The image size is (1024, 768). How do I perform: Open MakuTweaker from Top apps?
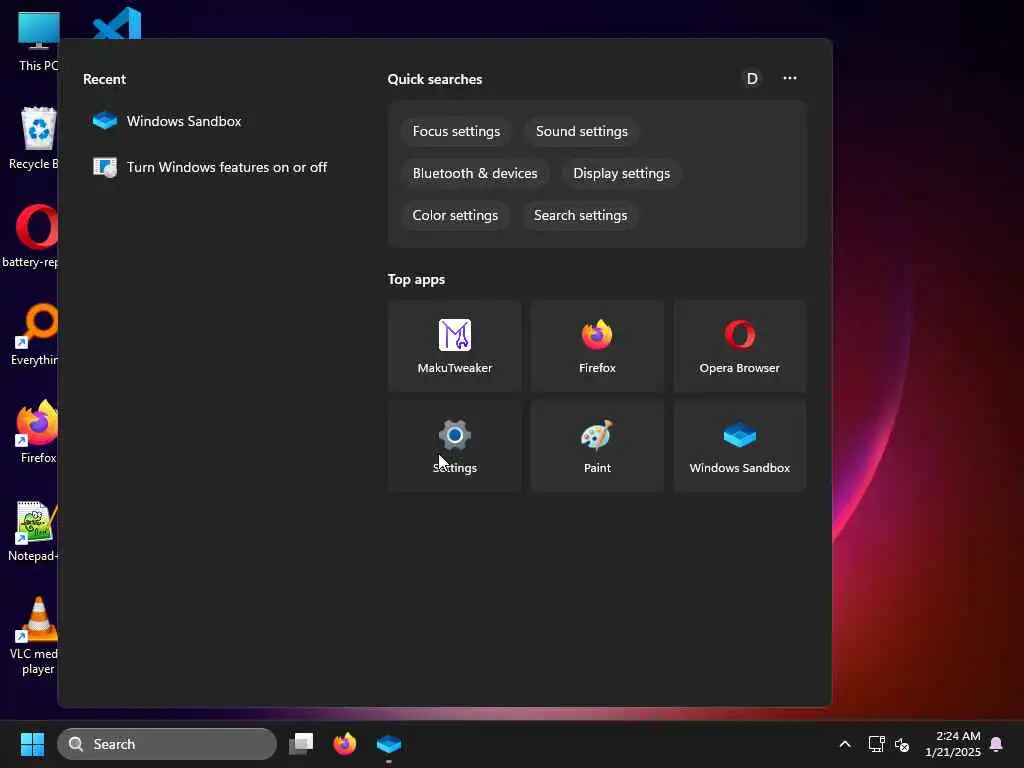(455, 346)
